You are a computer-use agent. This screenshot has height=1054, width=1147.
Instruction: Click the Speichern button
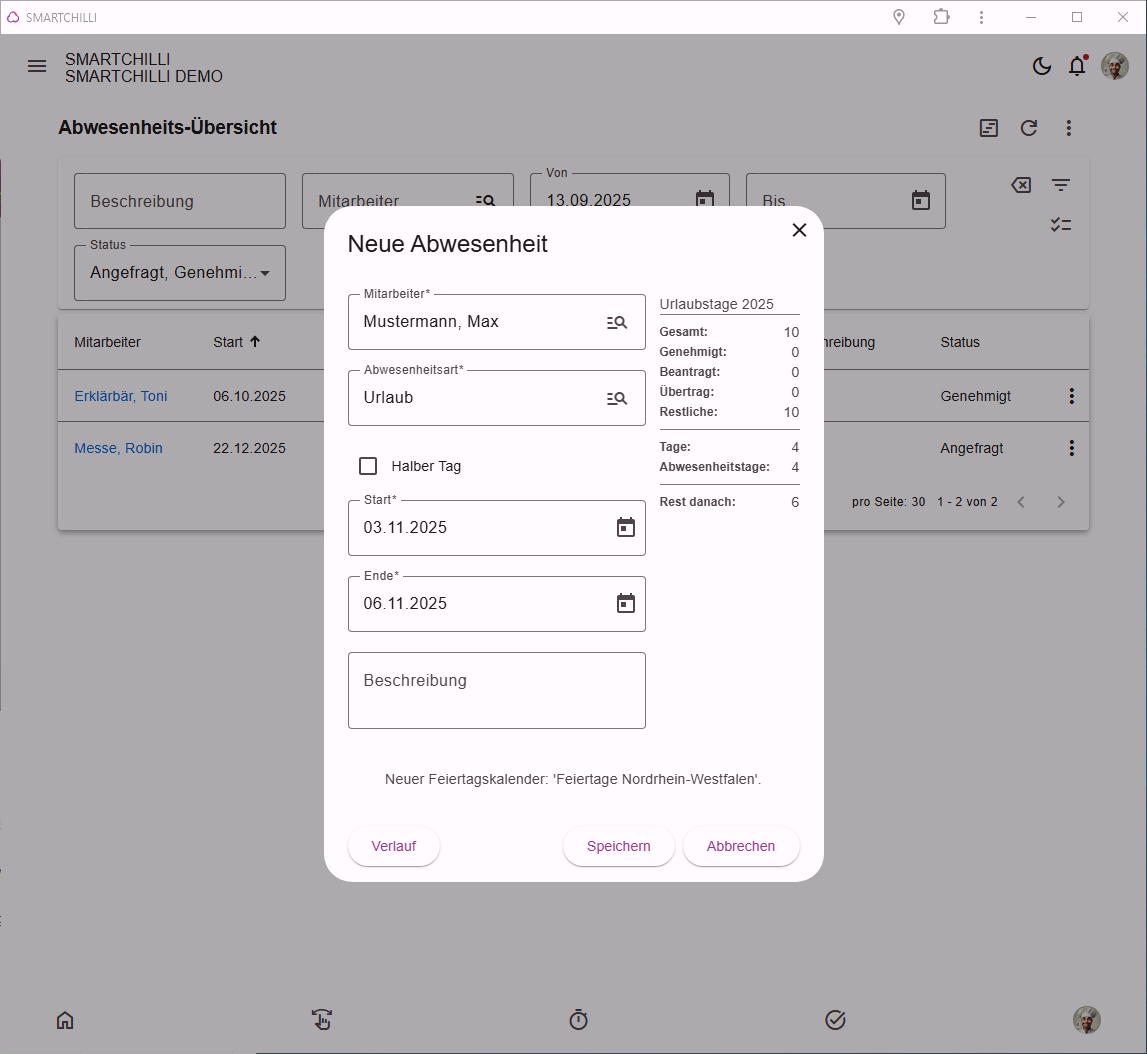[618, 846]
